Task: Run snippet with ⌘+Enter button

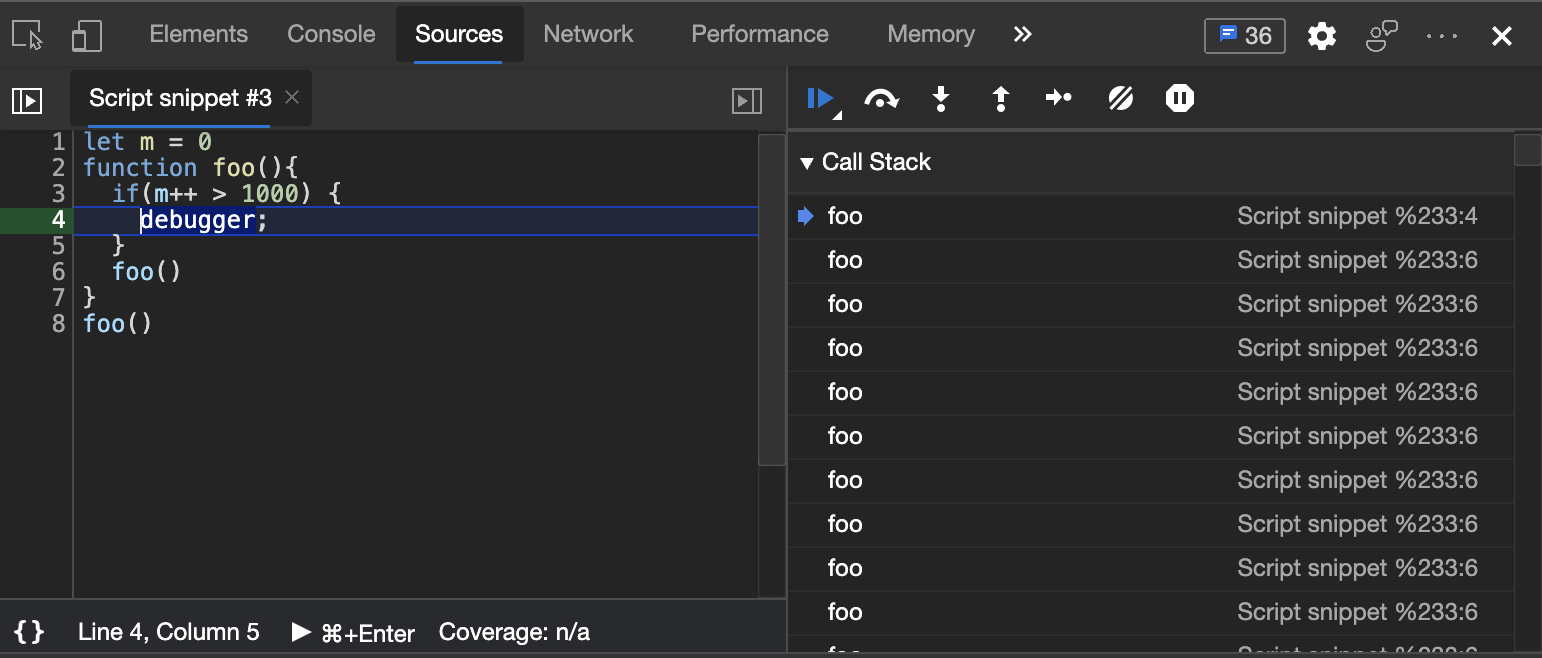Action: [353, 632]
